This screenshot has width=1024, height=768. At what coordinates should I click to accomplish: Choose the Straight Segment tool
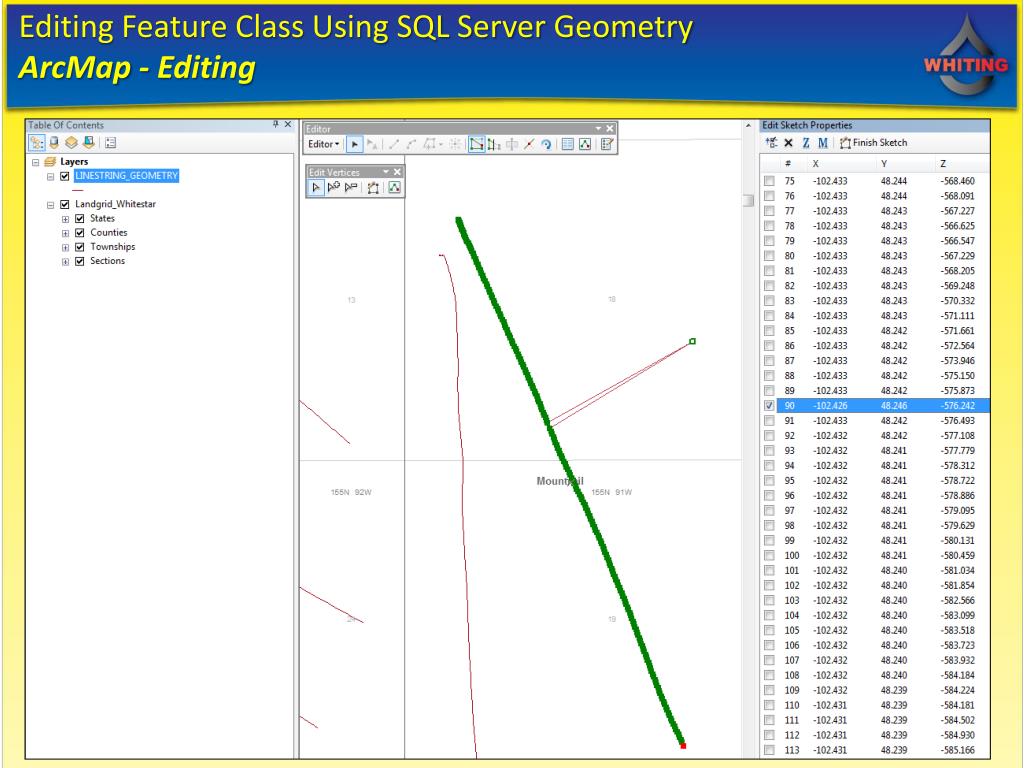click(394, 144)
